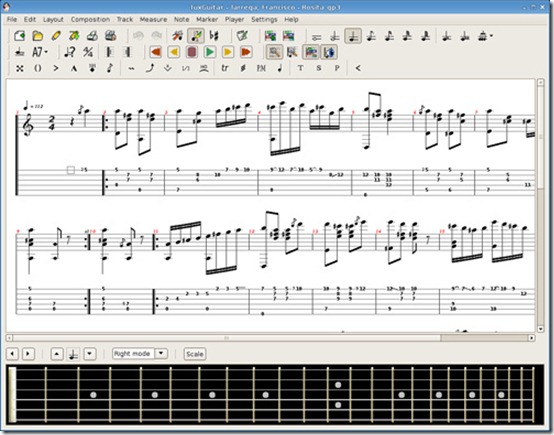
Task: Toggle the double dotted note button
Action: 465,36
